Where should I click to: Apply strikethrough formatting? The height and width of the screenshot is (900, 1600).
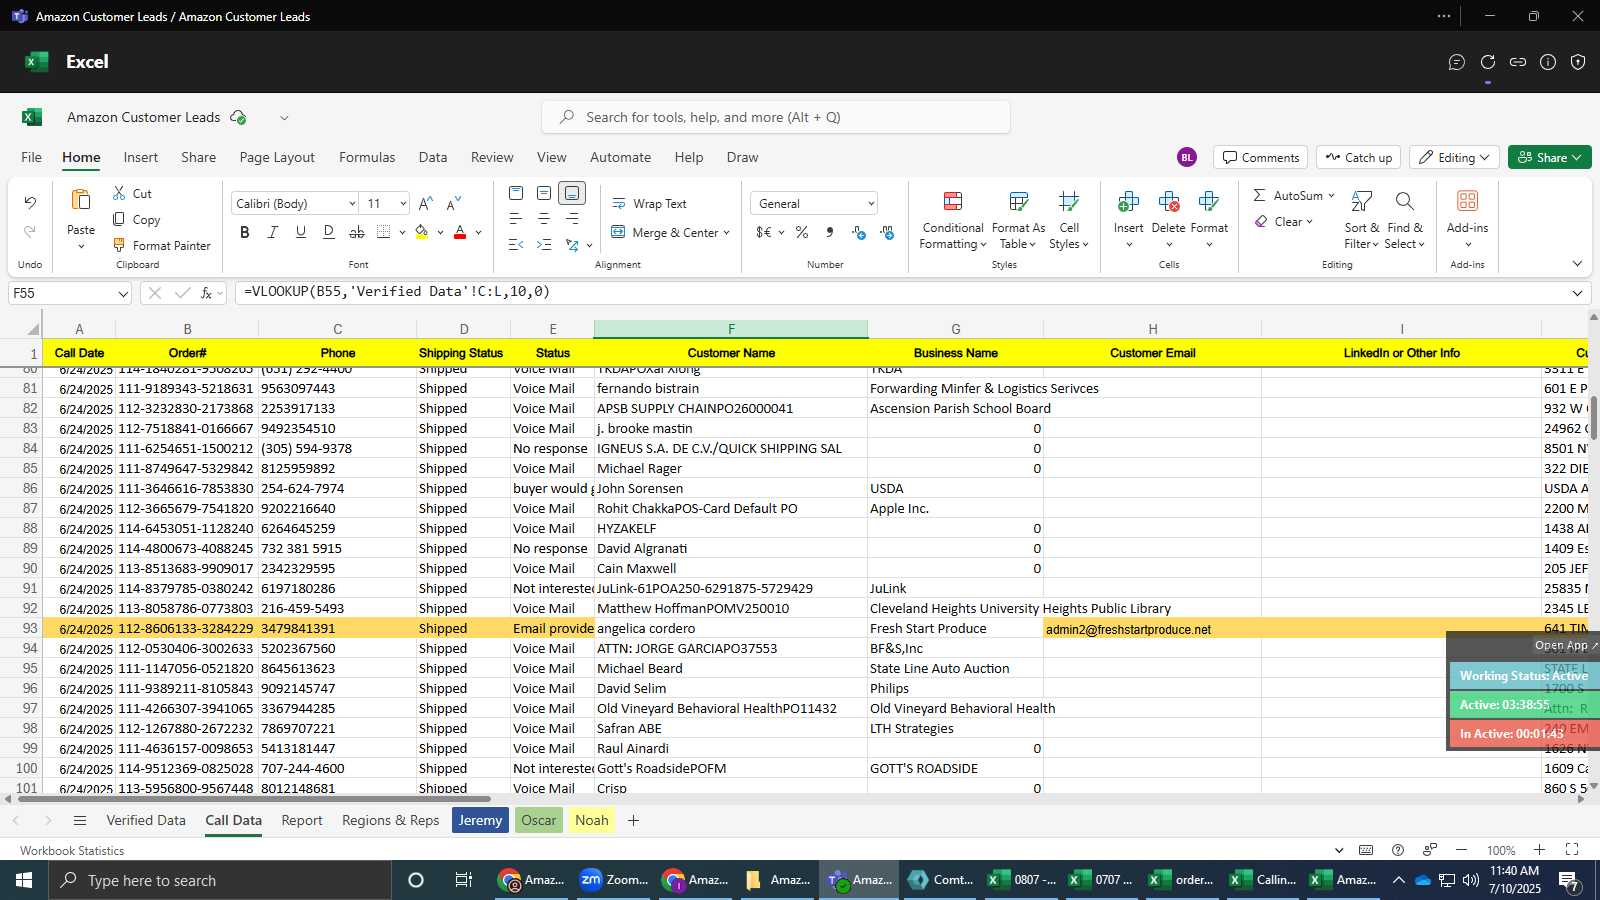(x=357, y=232)
